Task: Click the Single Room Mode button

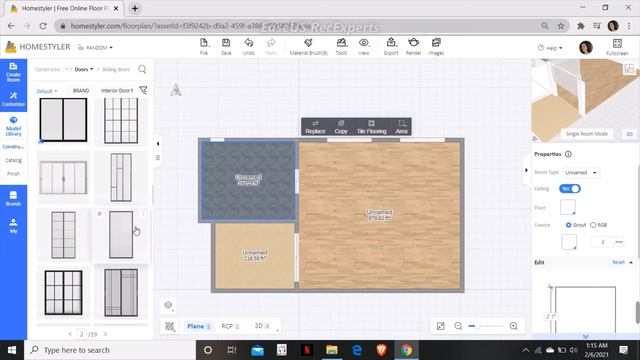Action: [587, 134]
